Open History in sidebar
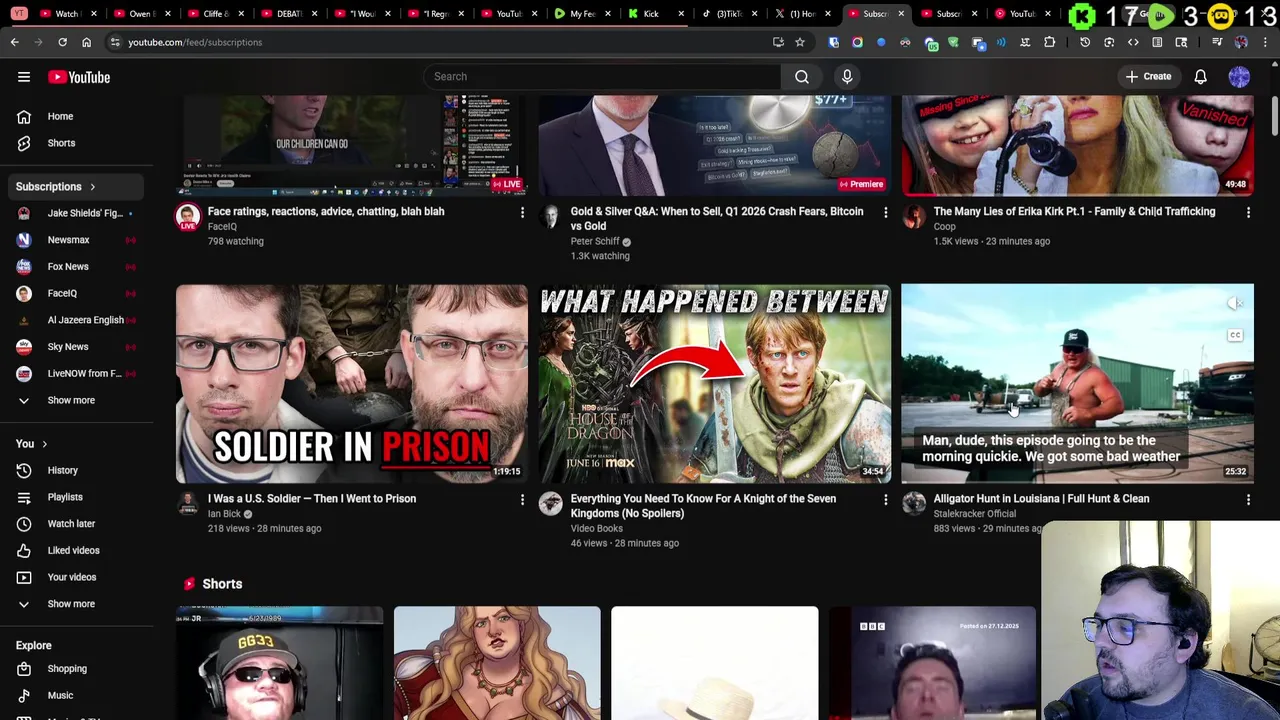The image size is (1280, 720). 76,470
